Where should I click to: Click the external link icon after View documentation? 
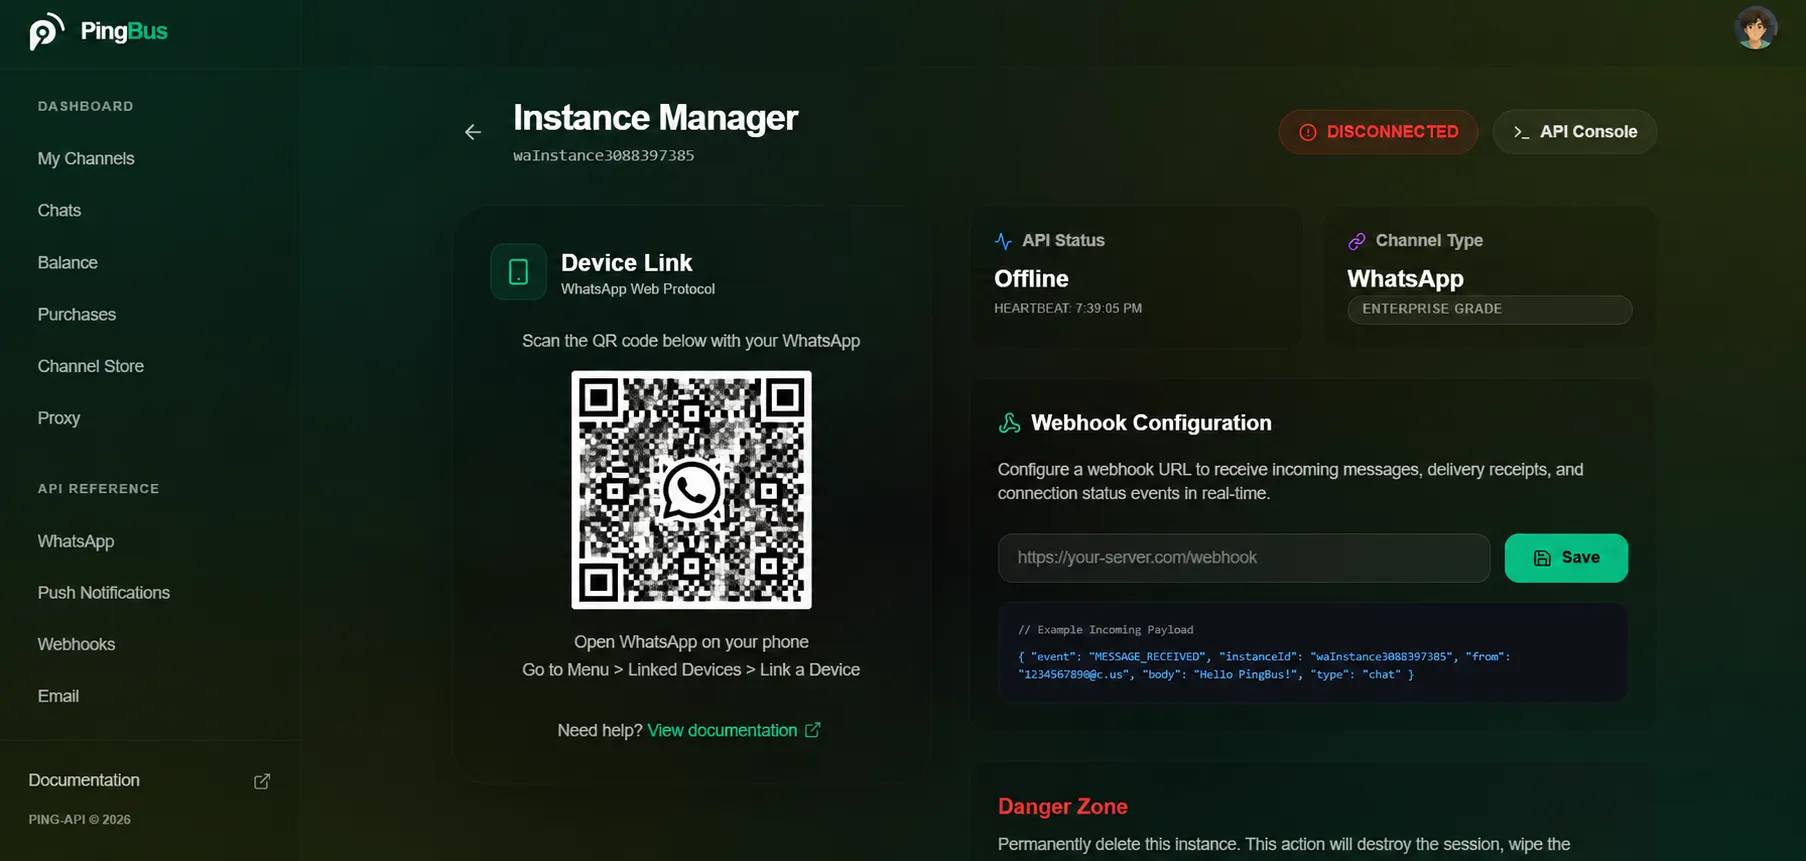[x=813, y=730]
